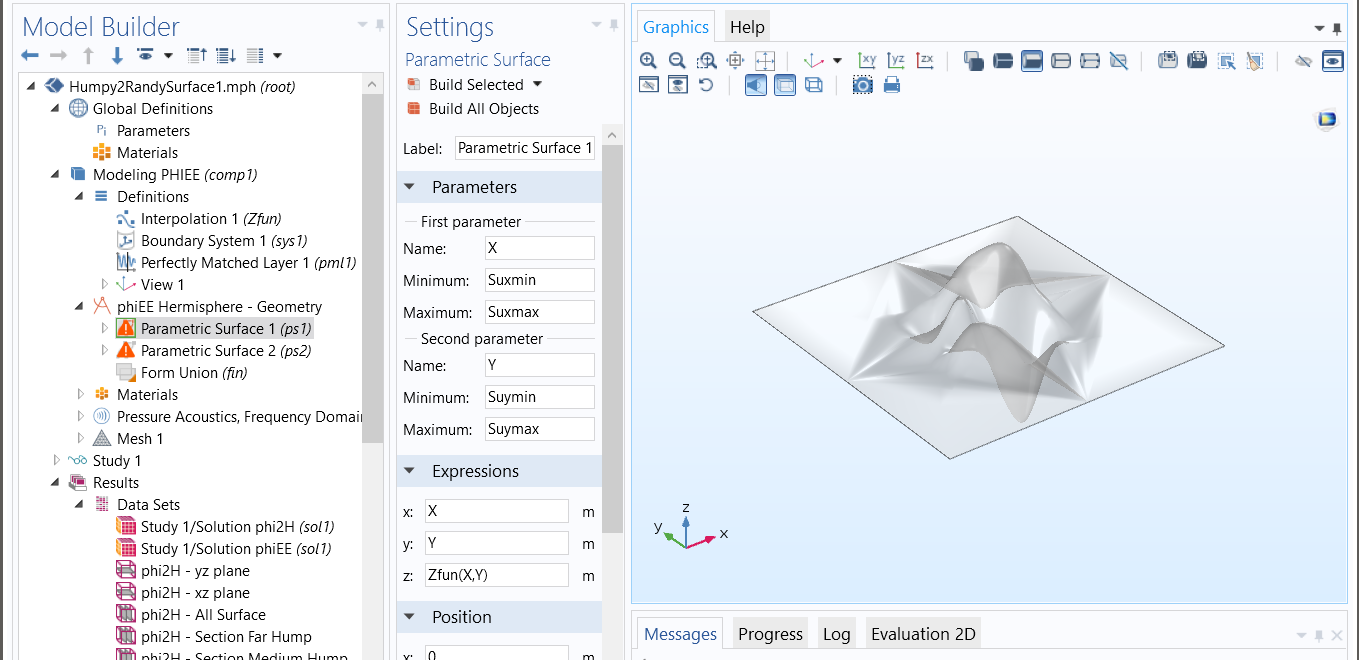The width and height of the screenshot is (1359, 660).
Task: Click the Print graphics icon
Action: click(892, 86)
